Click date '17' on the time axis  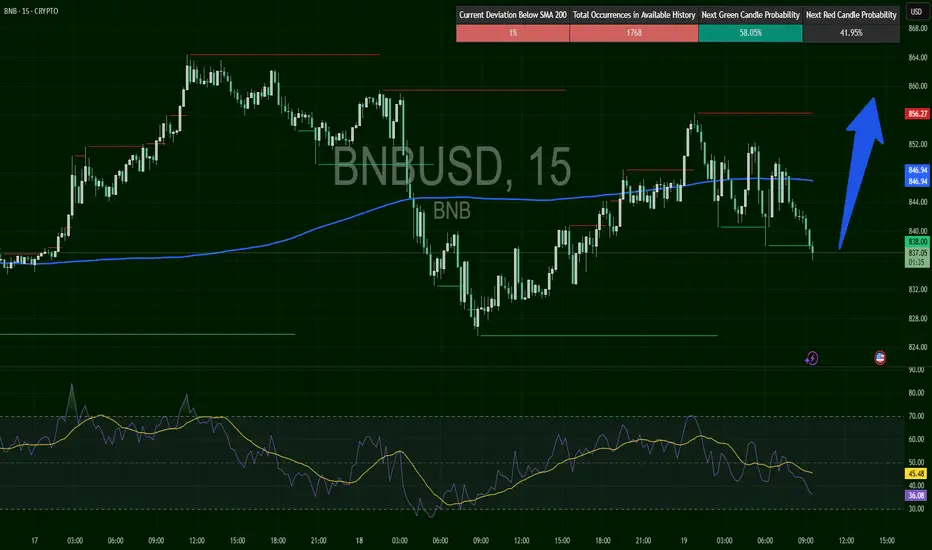click(34, 540)
